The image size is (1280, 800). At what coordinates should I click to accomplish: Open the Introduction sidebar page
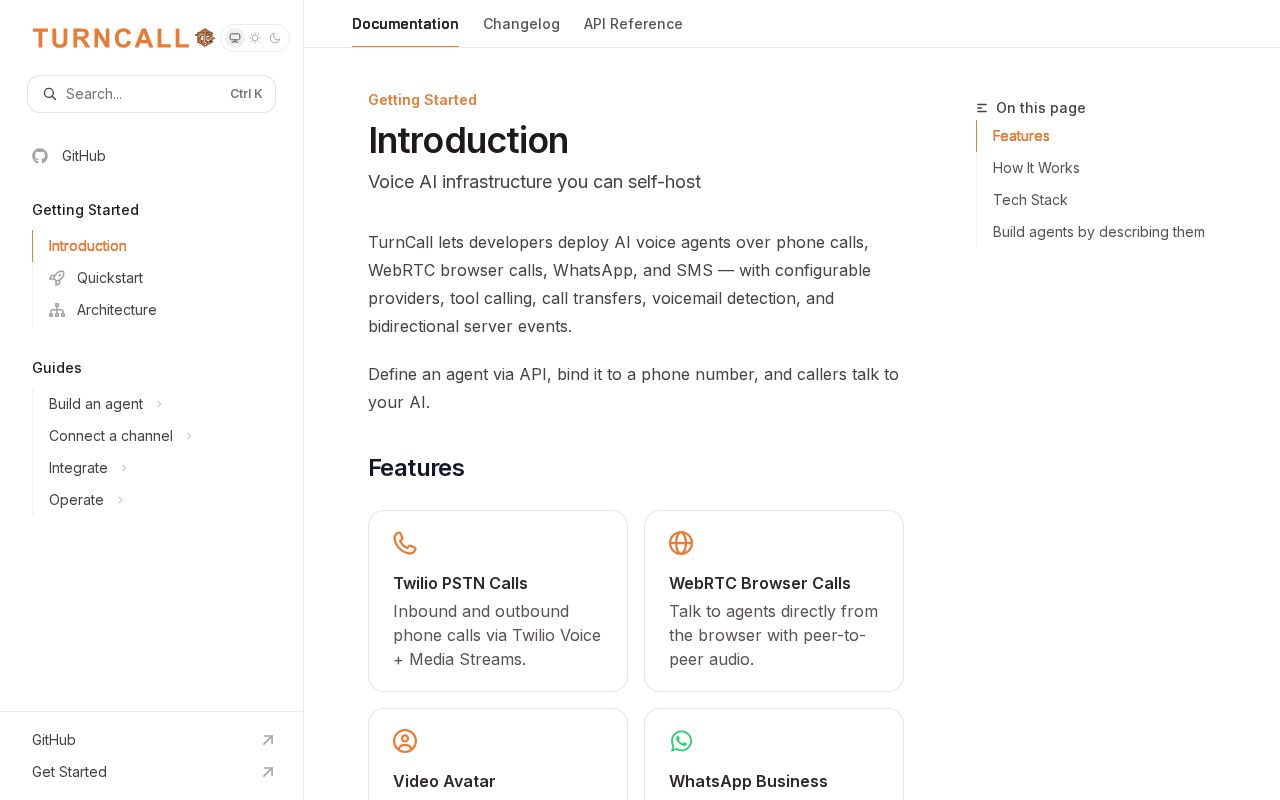click(88, 246)
